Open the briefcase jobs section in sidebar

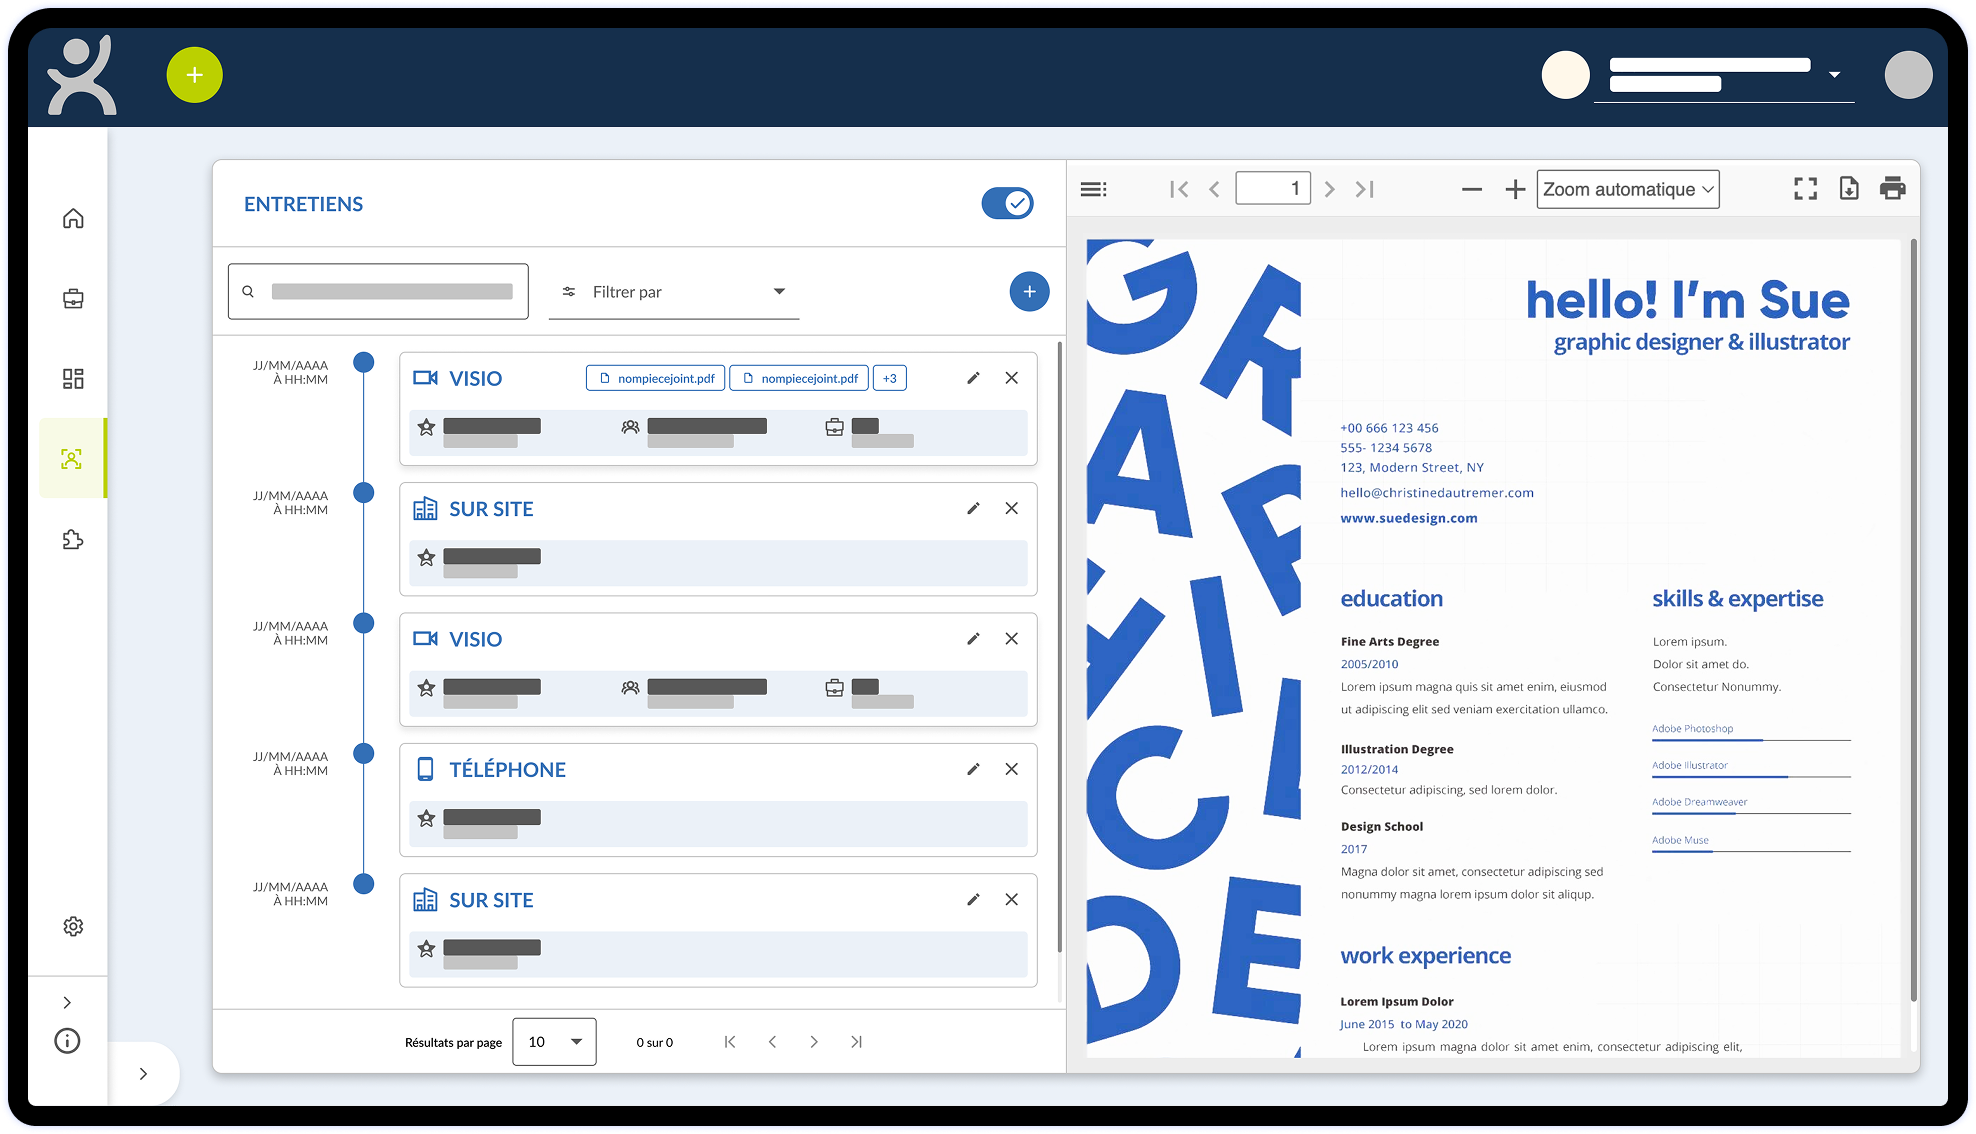(73, 299)
